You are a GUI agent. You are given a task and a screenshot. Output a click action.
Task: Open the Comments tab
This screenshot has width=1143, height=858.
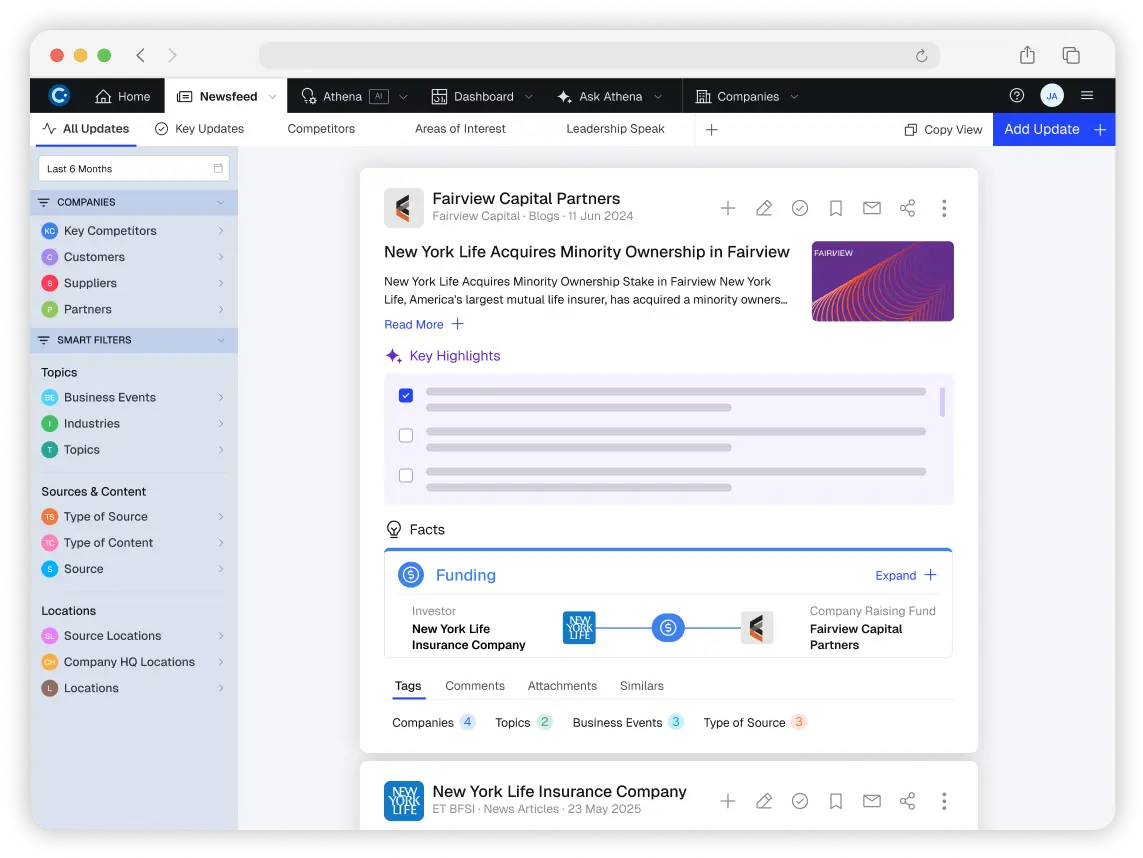coord(475,686)
